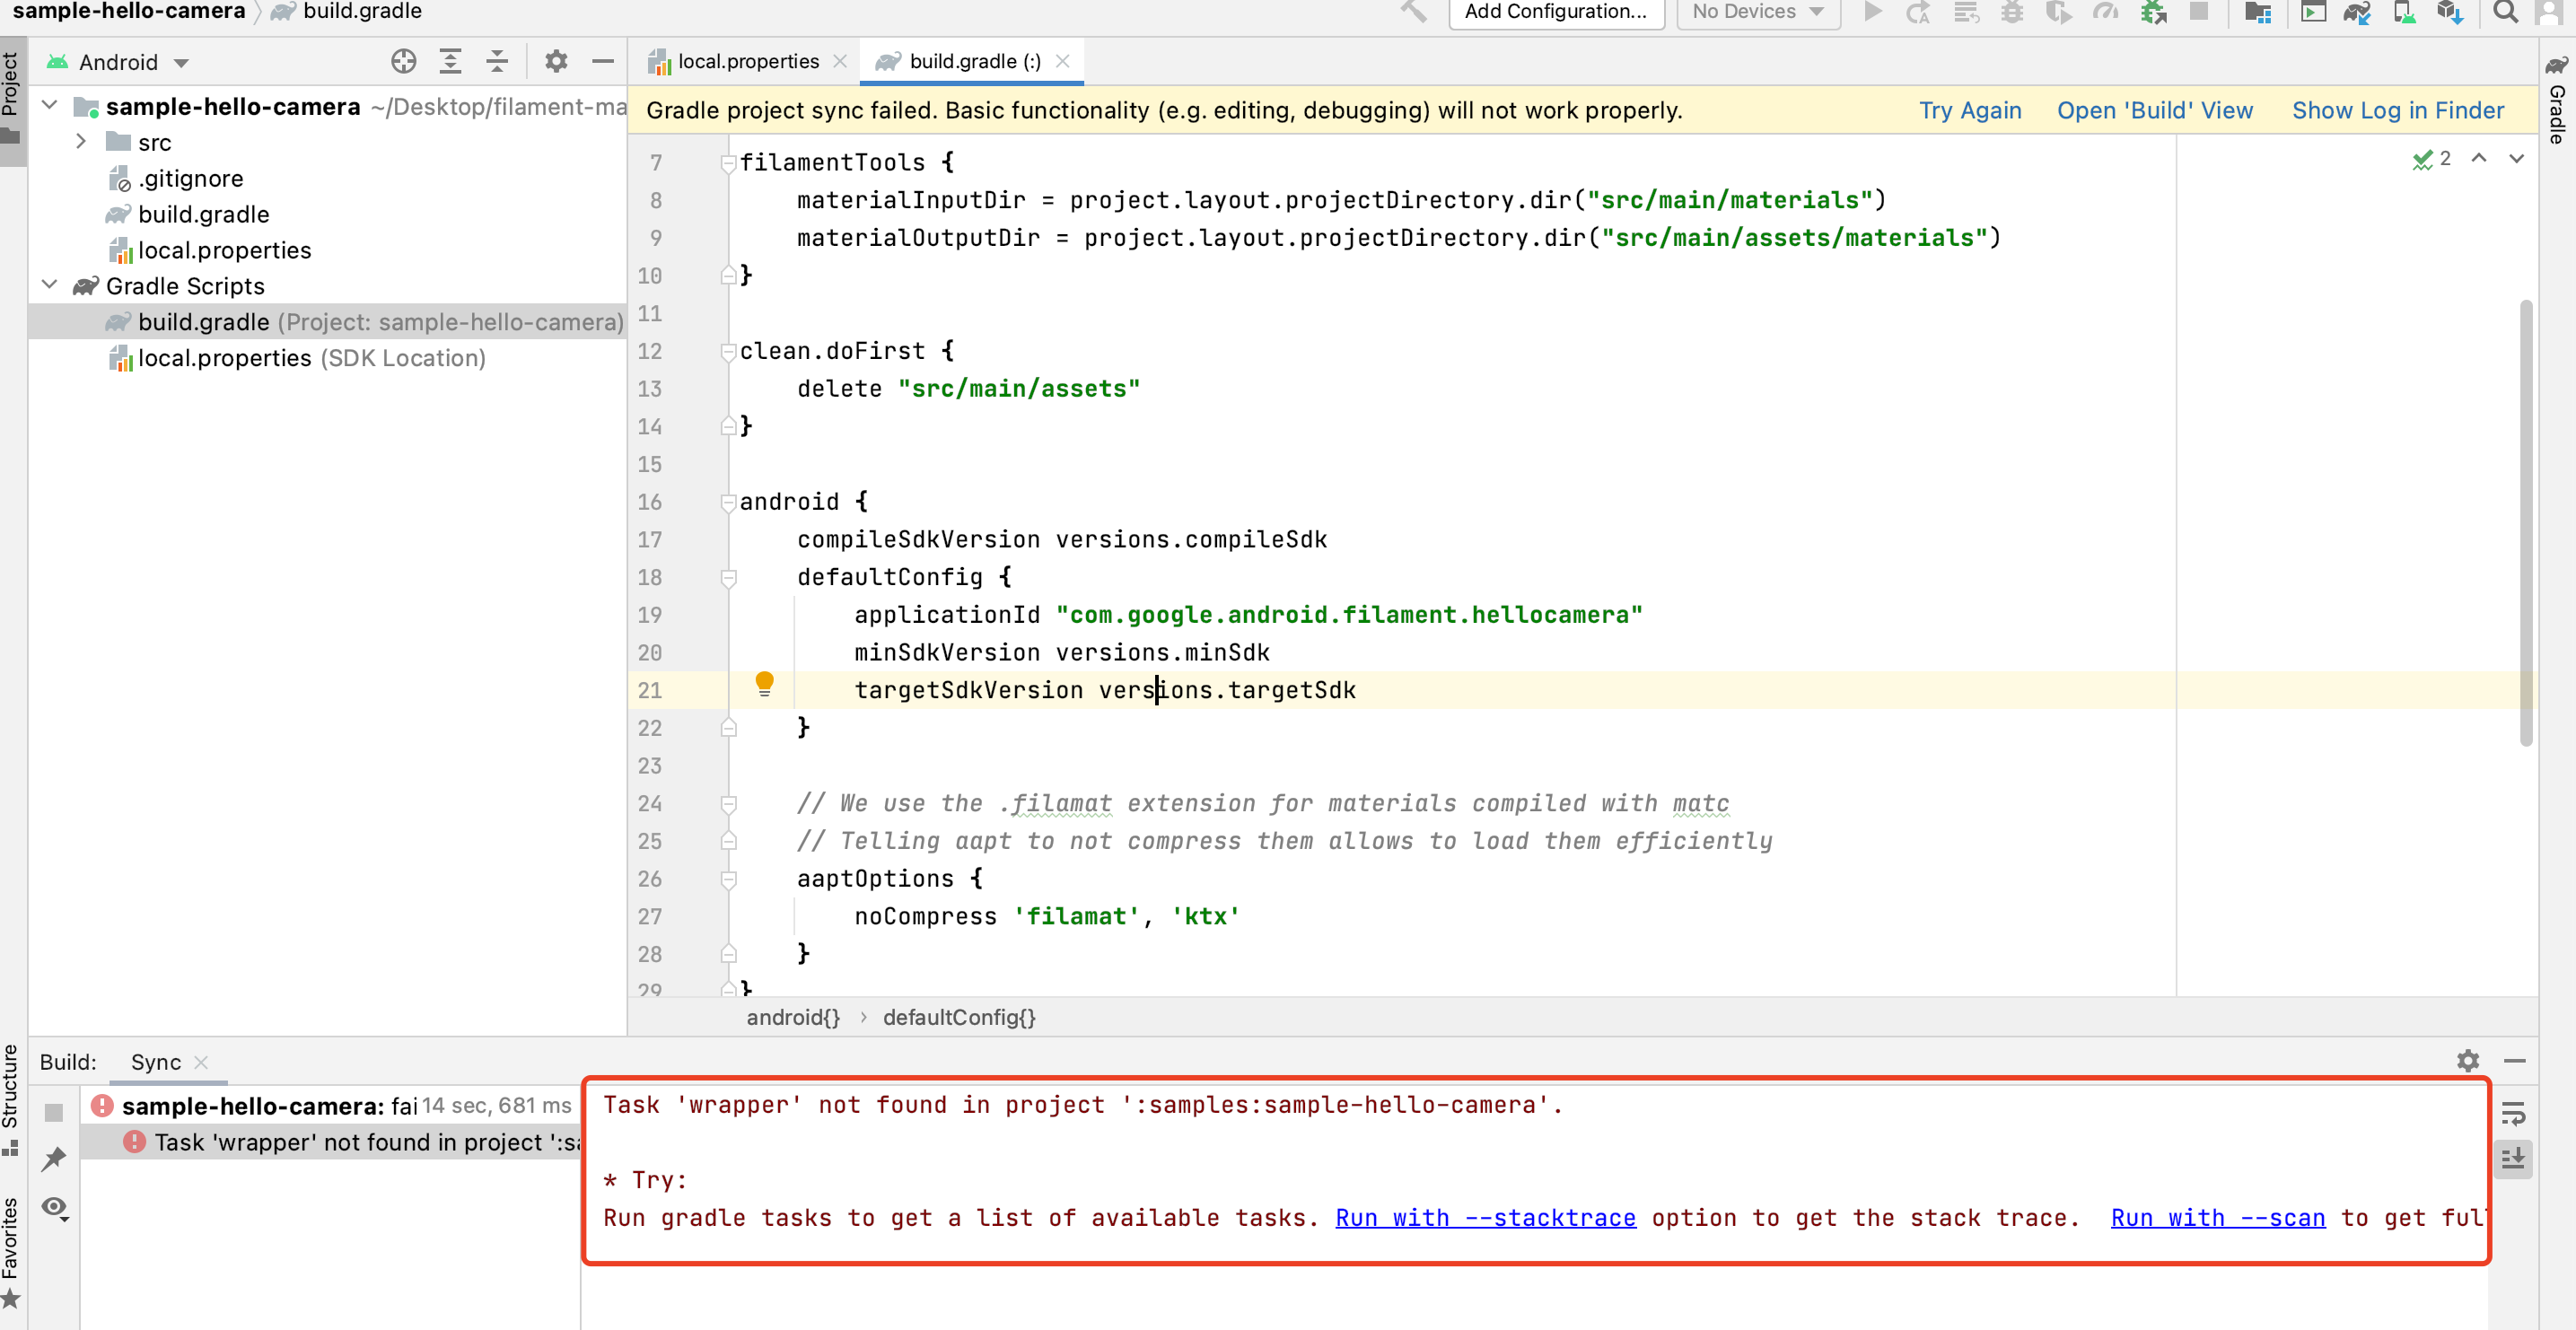Toggle scroll-to-end in the build output panel
The height and width of the screenshot is (1330, 2576).
2515,1159
